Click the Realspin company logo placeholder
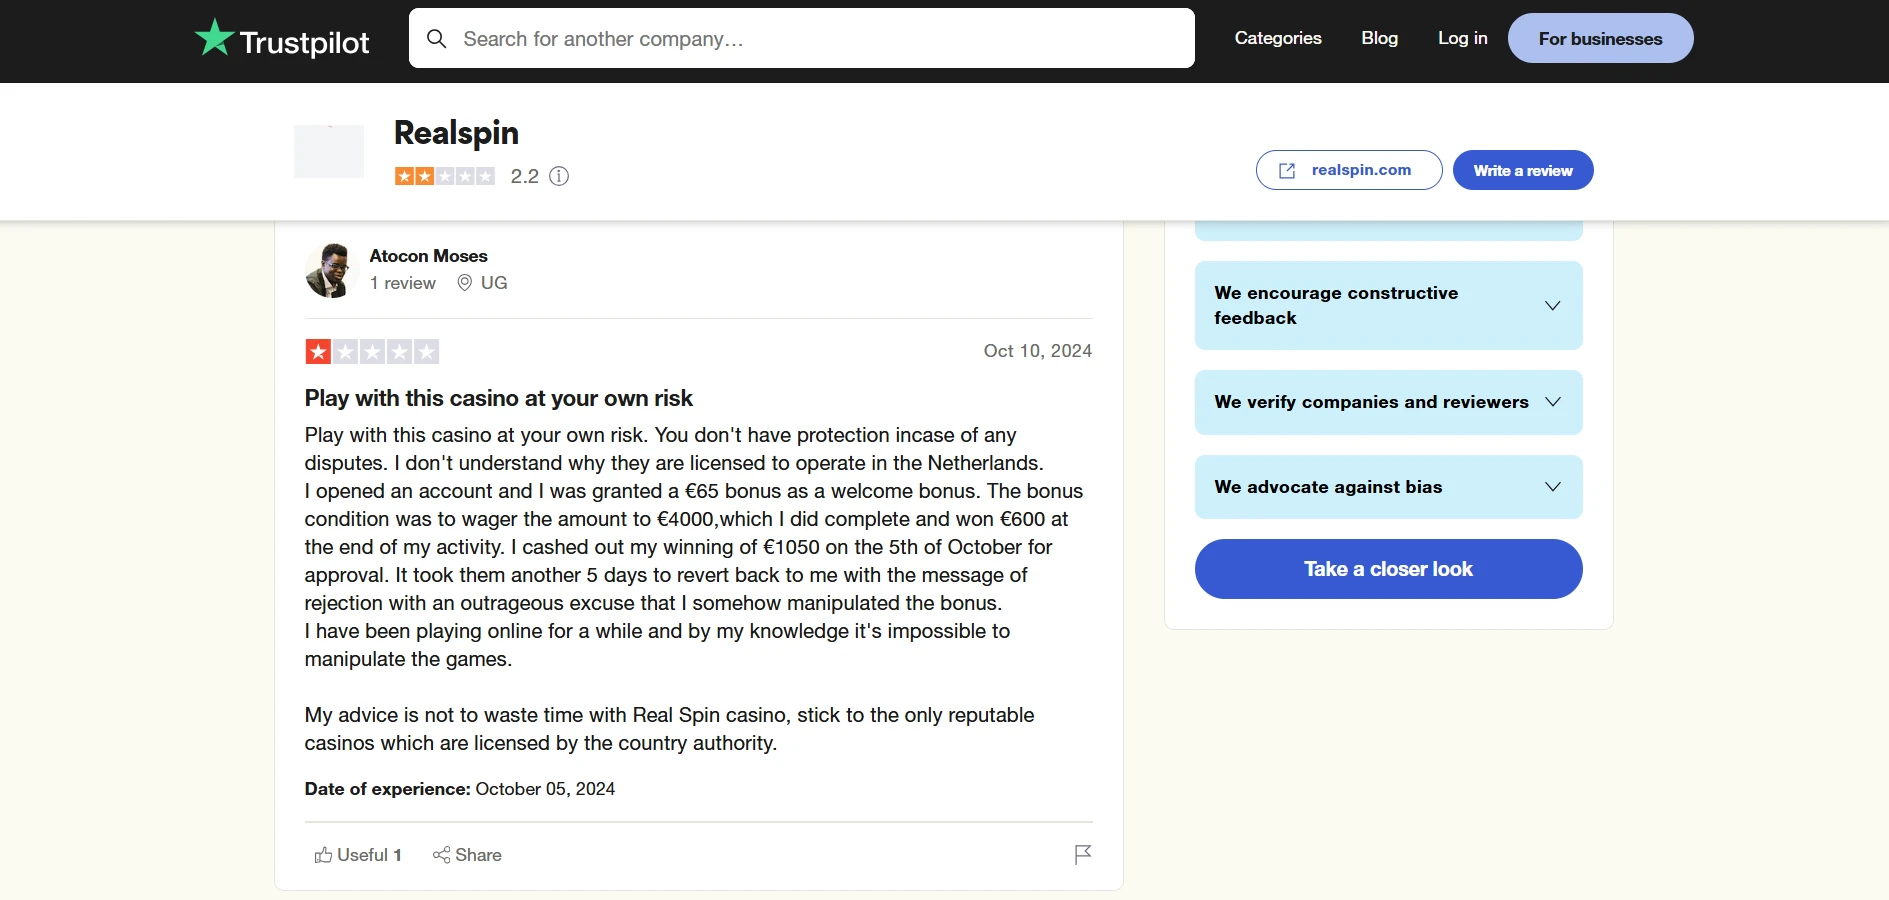Screen dimensions: 1889x900 pos(329,151)
